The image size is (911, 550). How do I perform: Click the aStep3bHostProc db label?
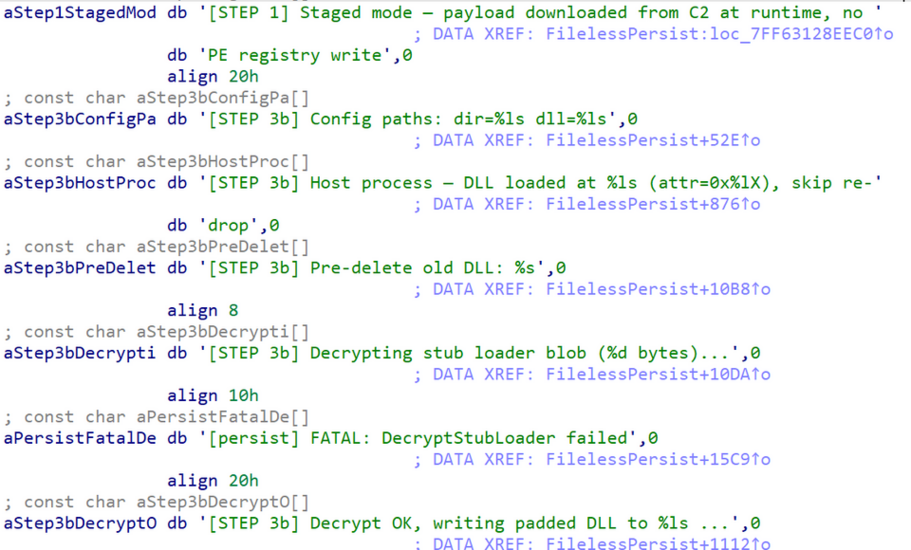[x=80, y=183]
